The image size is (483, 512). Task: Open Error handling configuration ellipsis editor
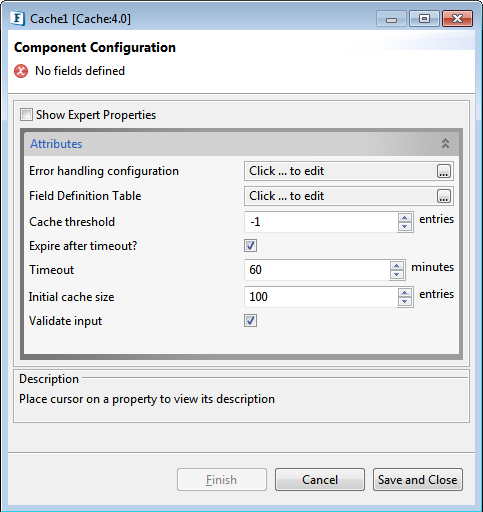pos(444,171)
